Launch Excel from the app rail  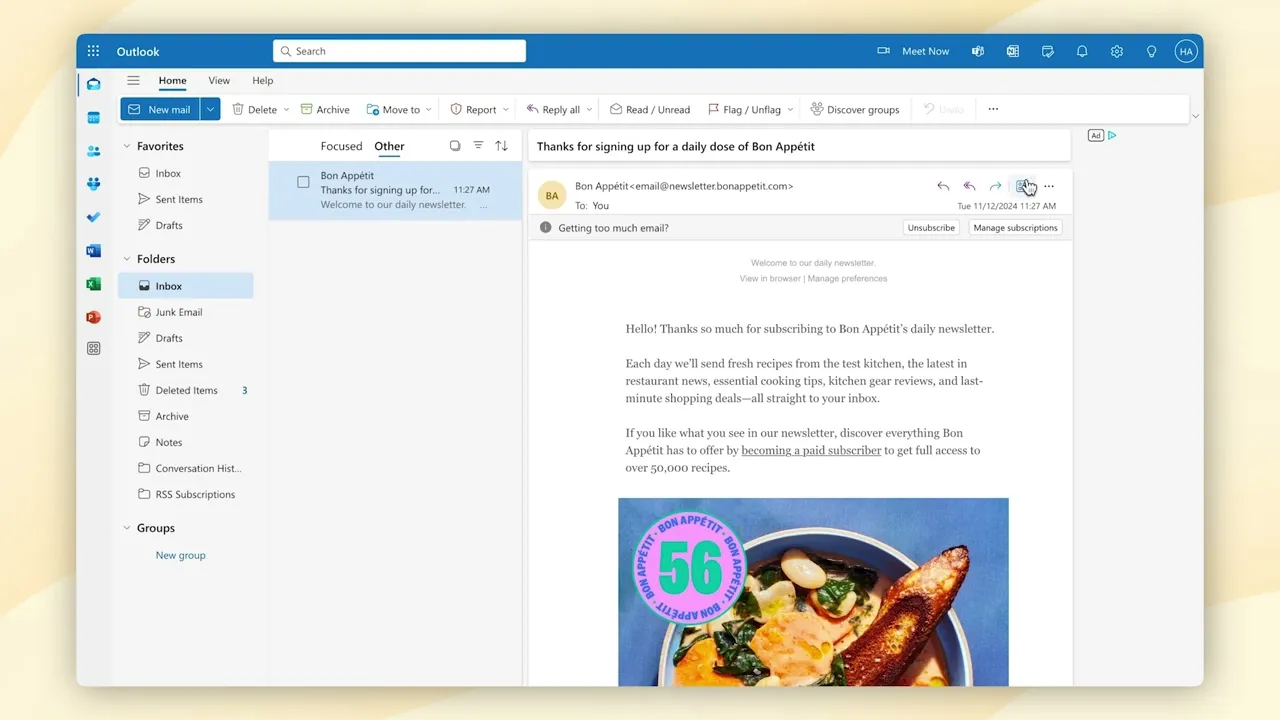point(93,284)
